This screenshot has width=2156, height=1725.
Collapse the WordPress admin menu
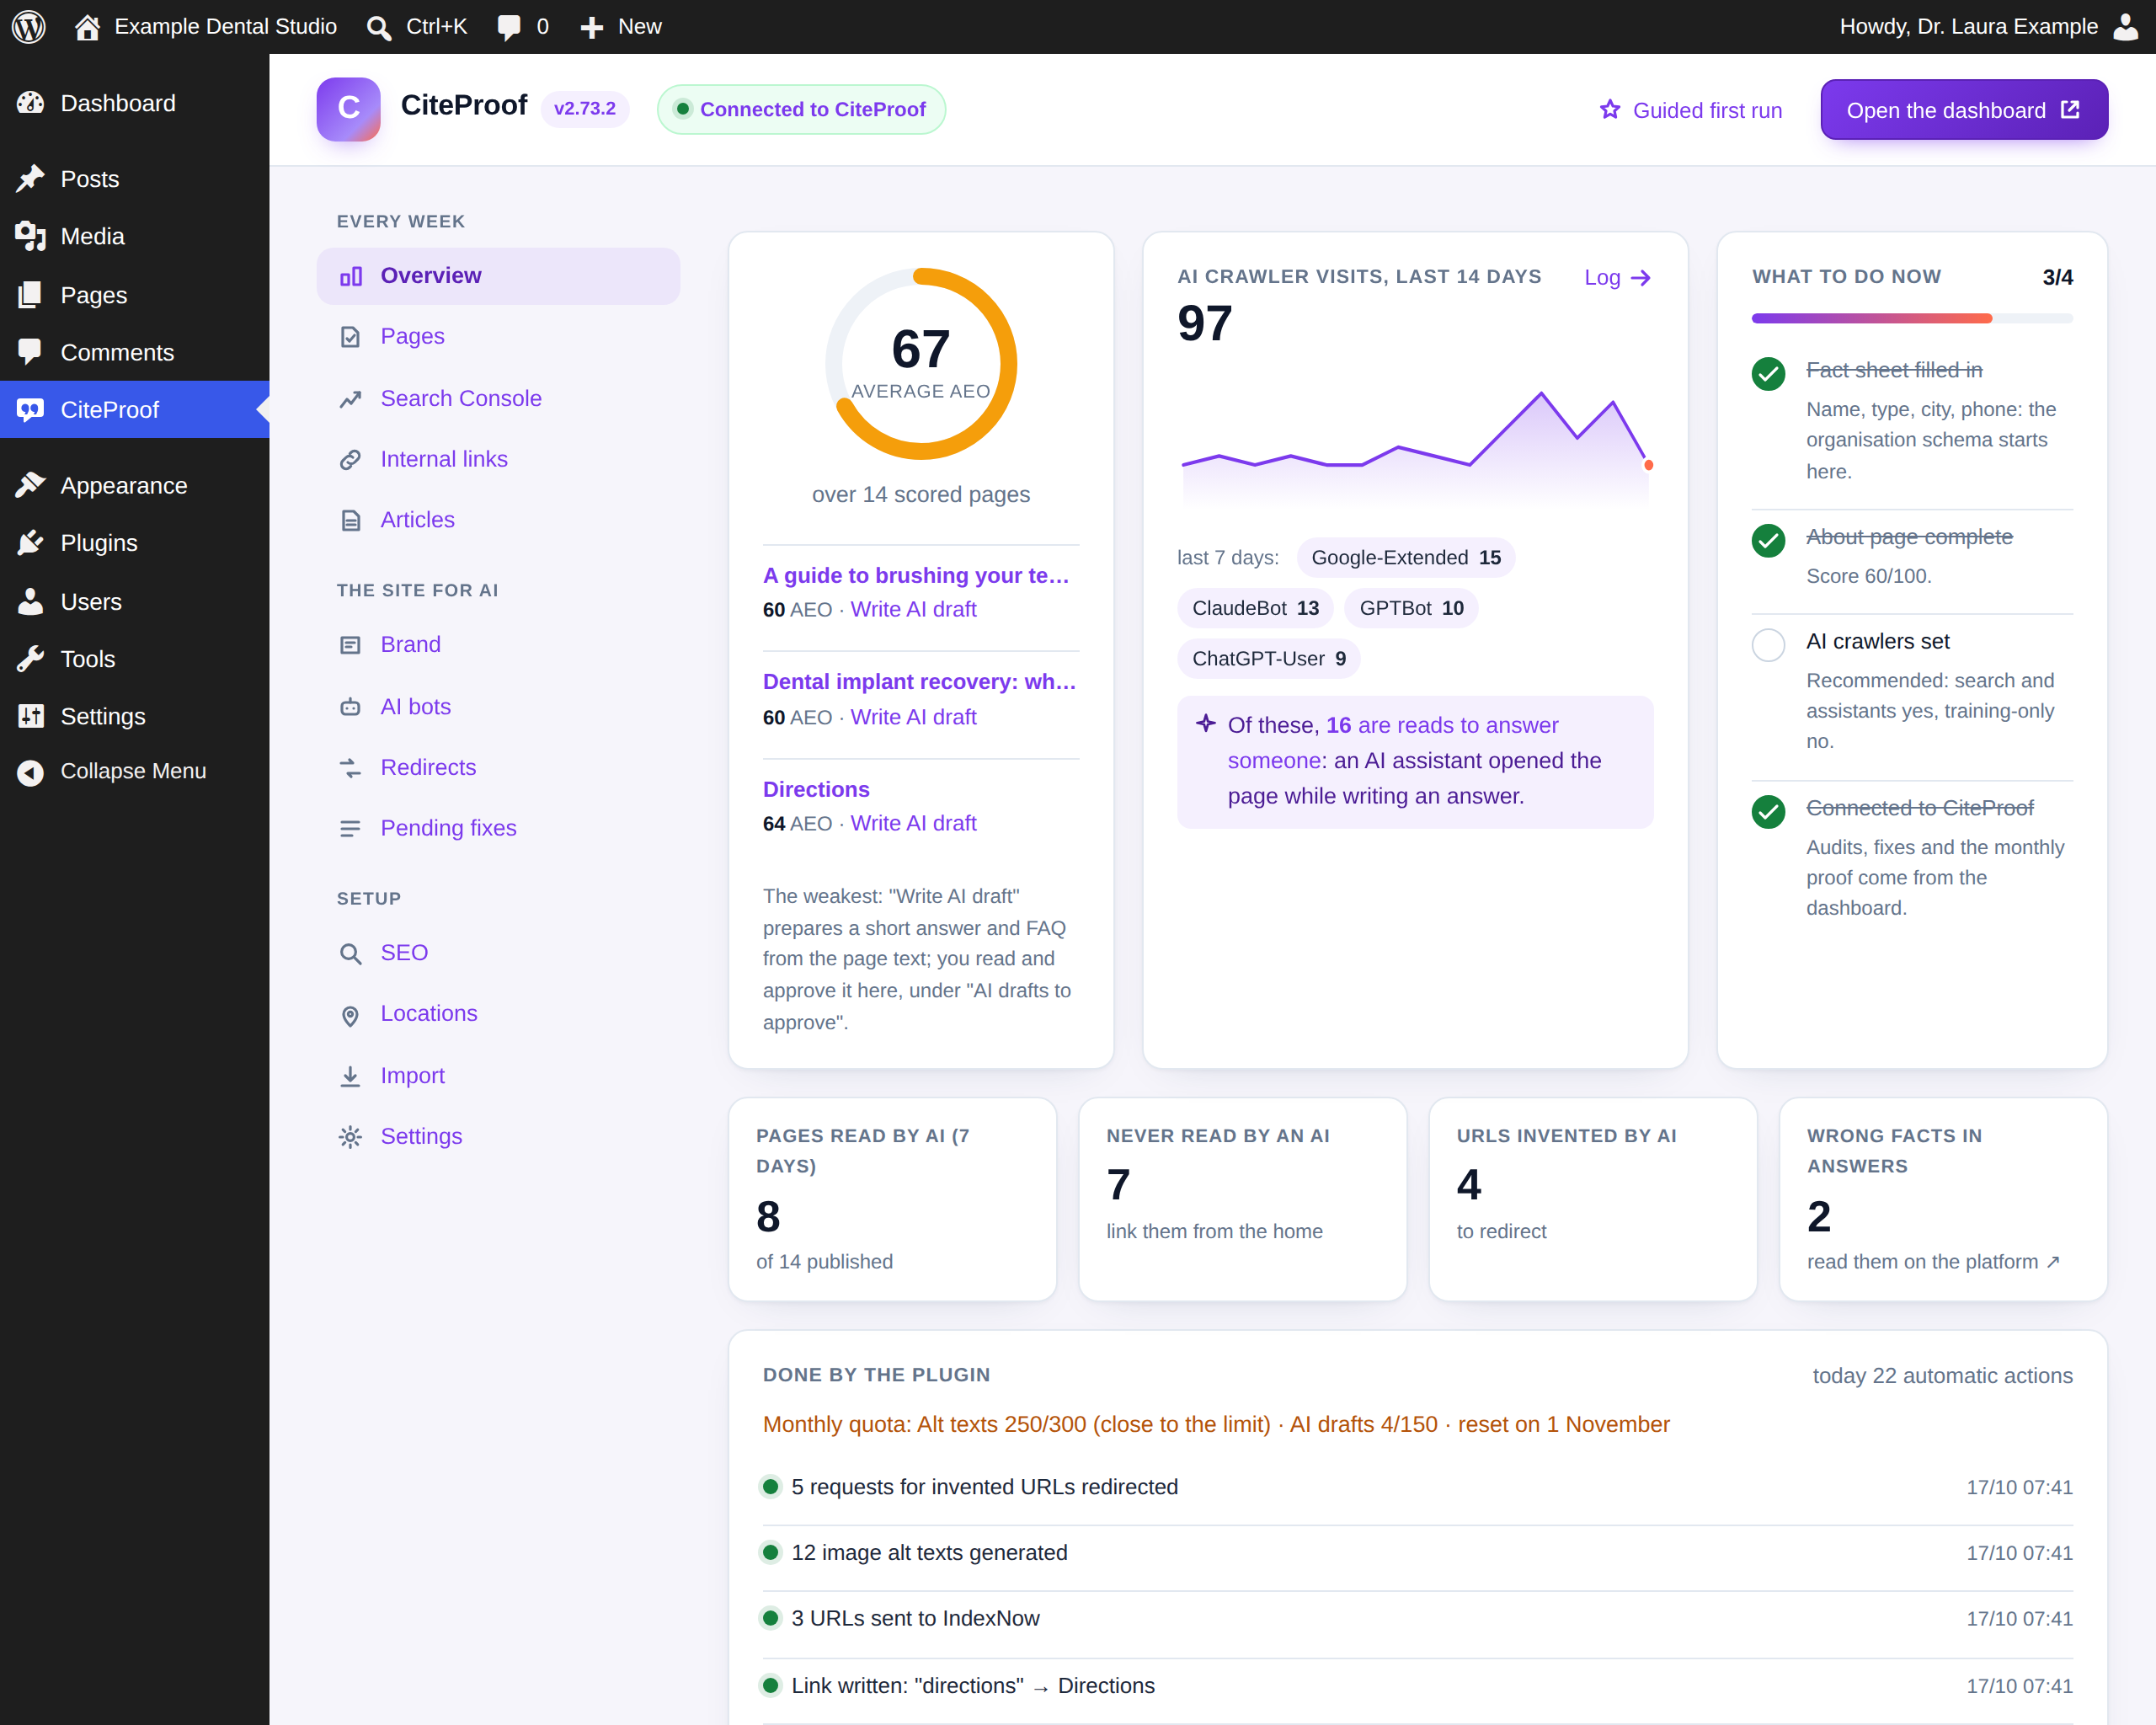pyautogui.click(x=134, y=771)
